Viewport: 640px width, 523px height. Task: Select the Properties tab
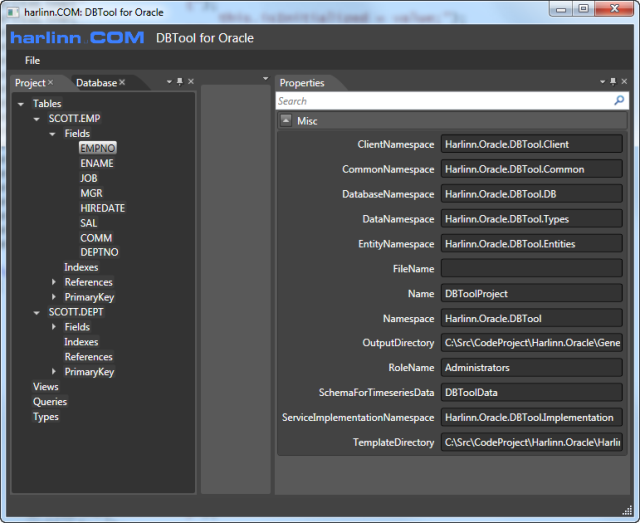[x=302, y=83]
